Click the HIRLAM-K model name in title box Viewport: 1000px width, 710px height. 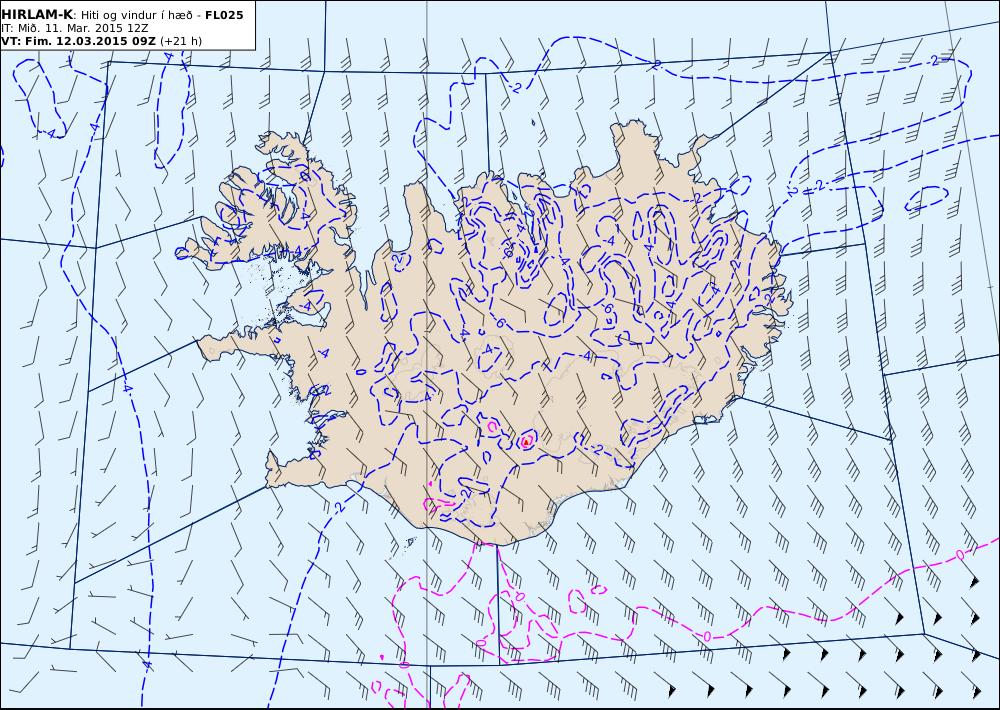point(37,15)
